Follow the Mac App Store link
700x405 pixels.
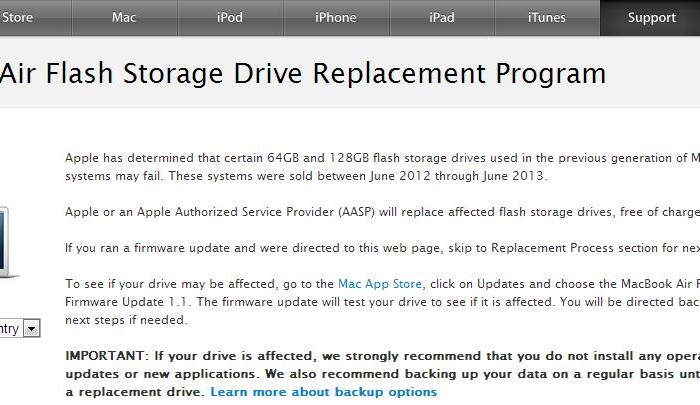click(380, 284)
